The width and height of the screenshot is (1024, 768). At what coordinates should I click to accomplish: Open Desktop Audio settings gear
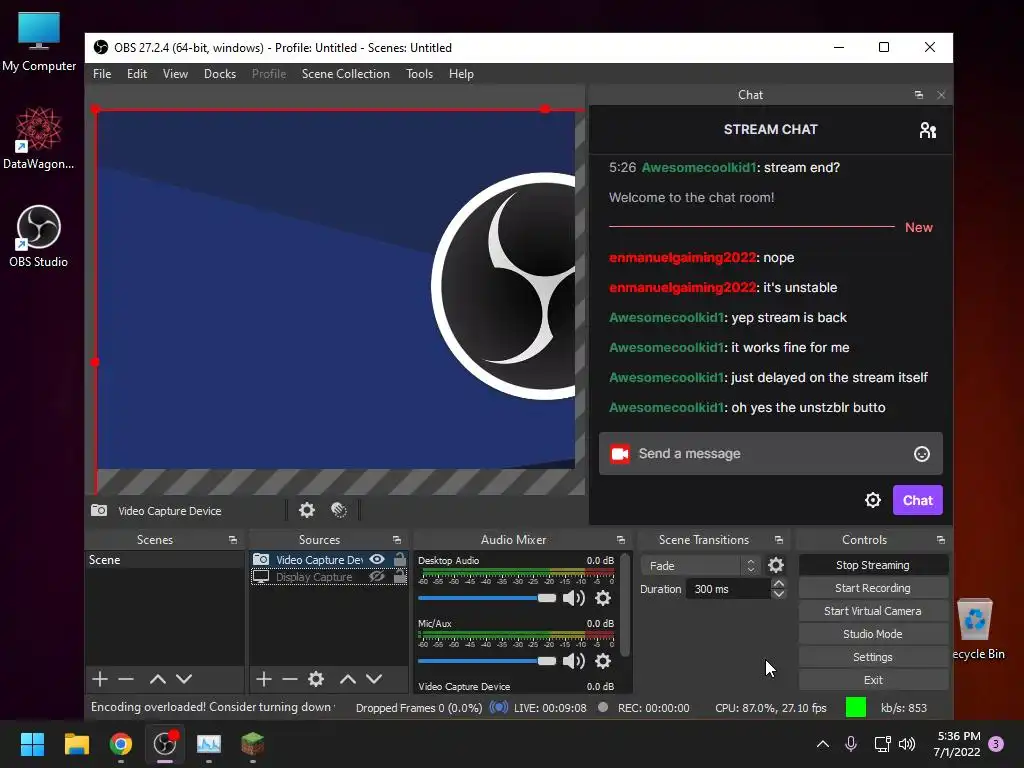click(x=603, y=598)
